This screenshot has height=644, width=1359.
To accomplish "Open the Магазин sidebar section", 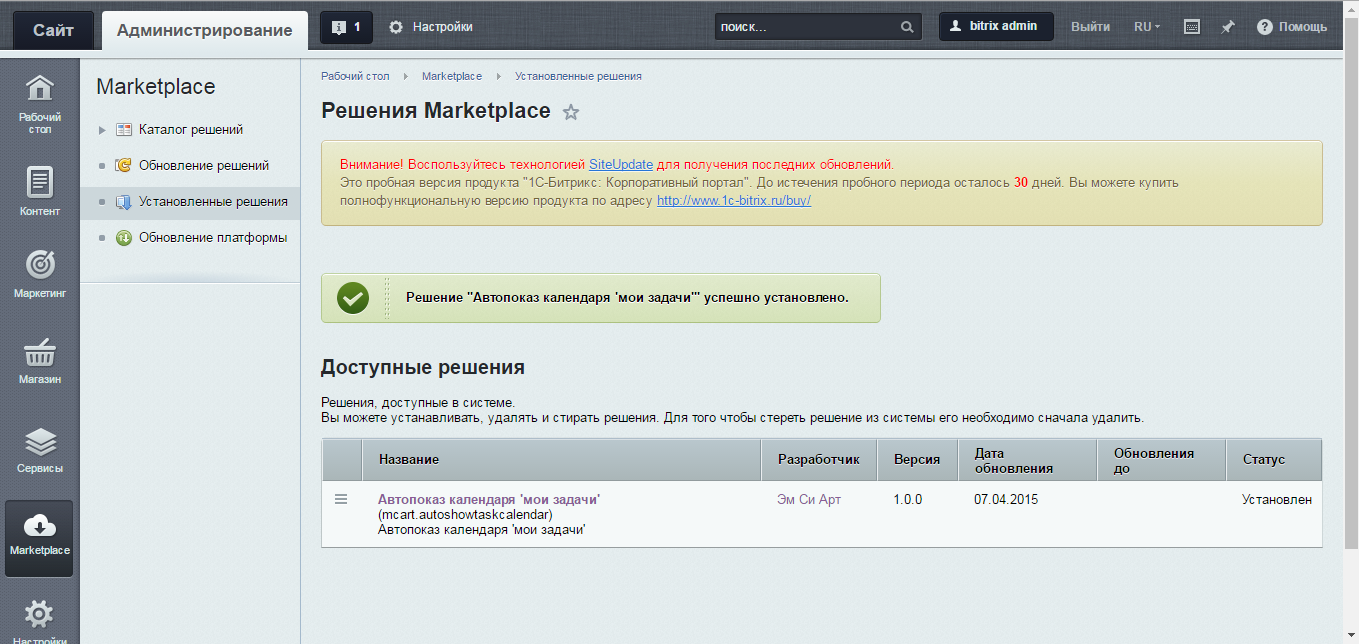I will pos(39,360).
